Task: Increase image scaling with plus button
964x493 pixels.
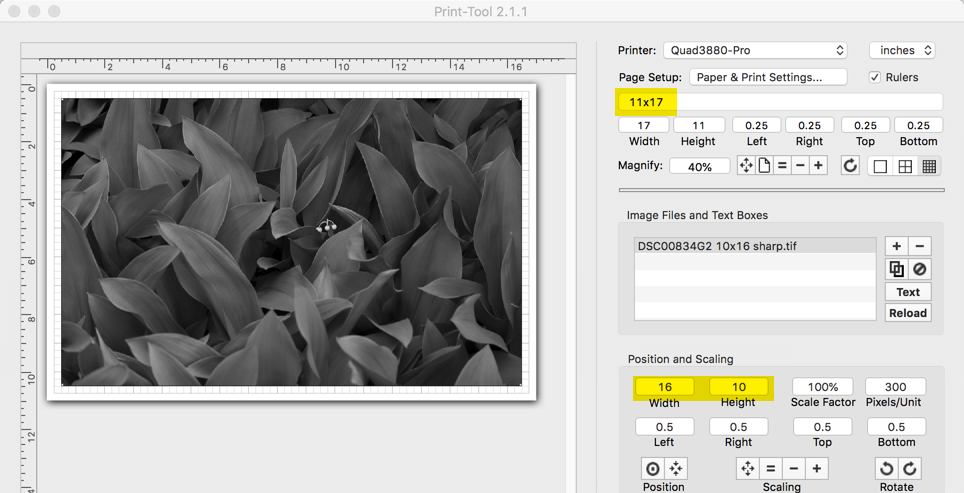Action: [817, 468]
